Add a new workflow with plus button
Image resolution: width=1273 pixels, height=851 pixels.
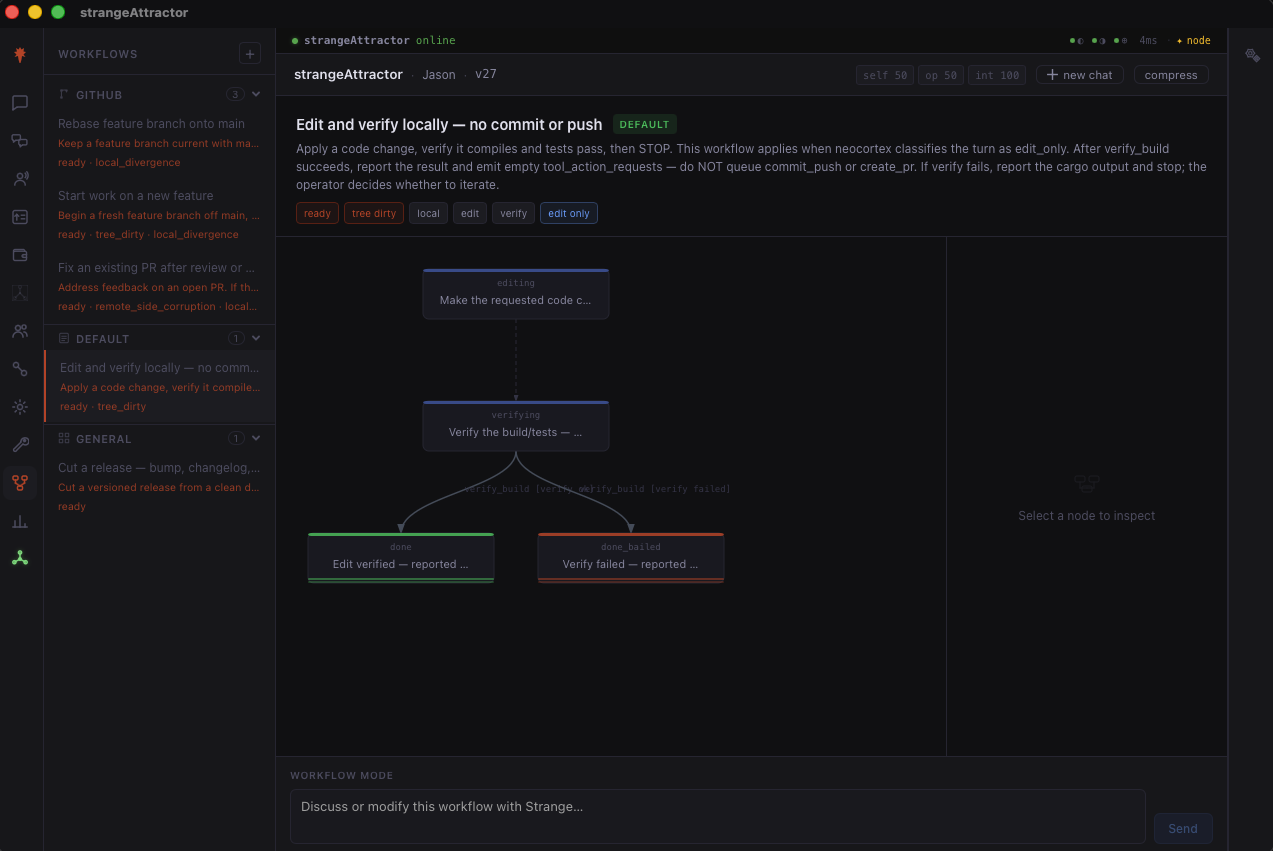250,54
